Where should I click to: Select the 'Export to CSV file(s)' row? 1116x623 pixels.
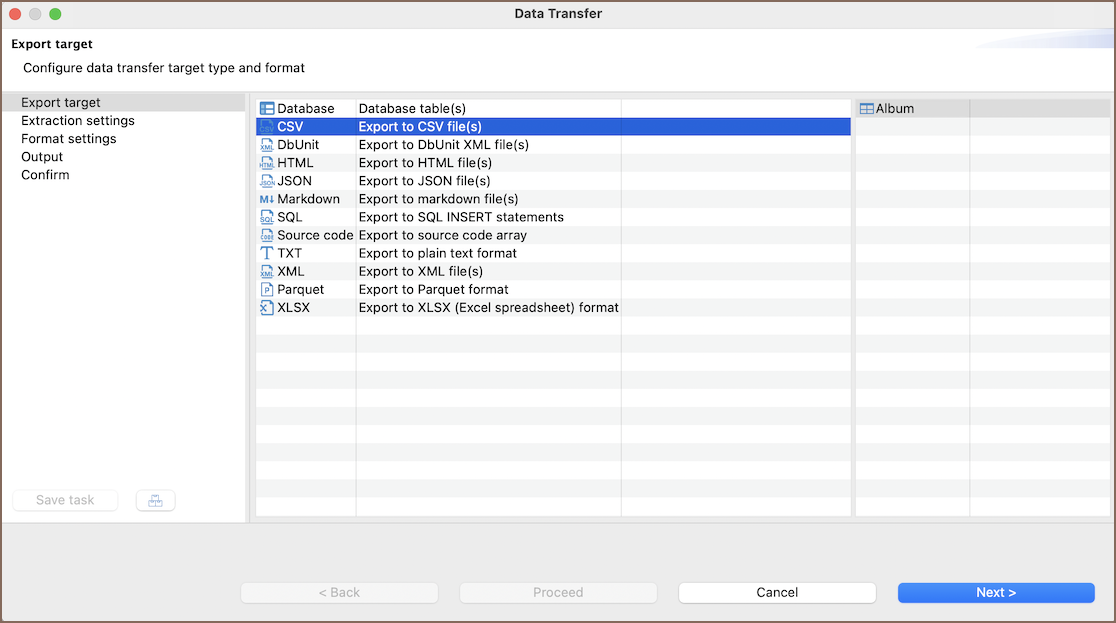(420, 127)
